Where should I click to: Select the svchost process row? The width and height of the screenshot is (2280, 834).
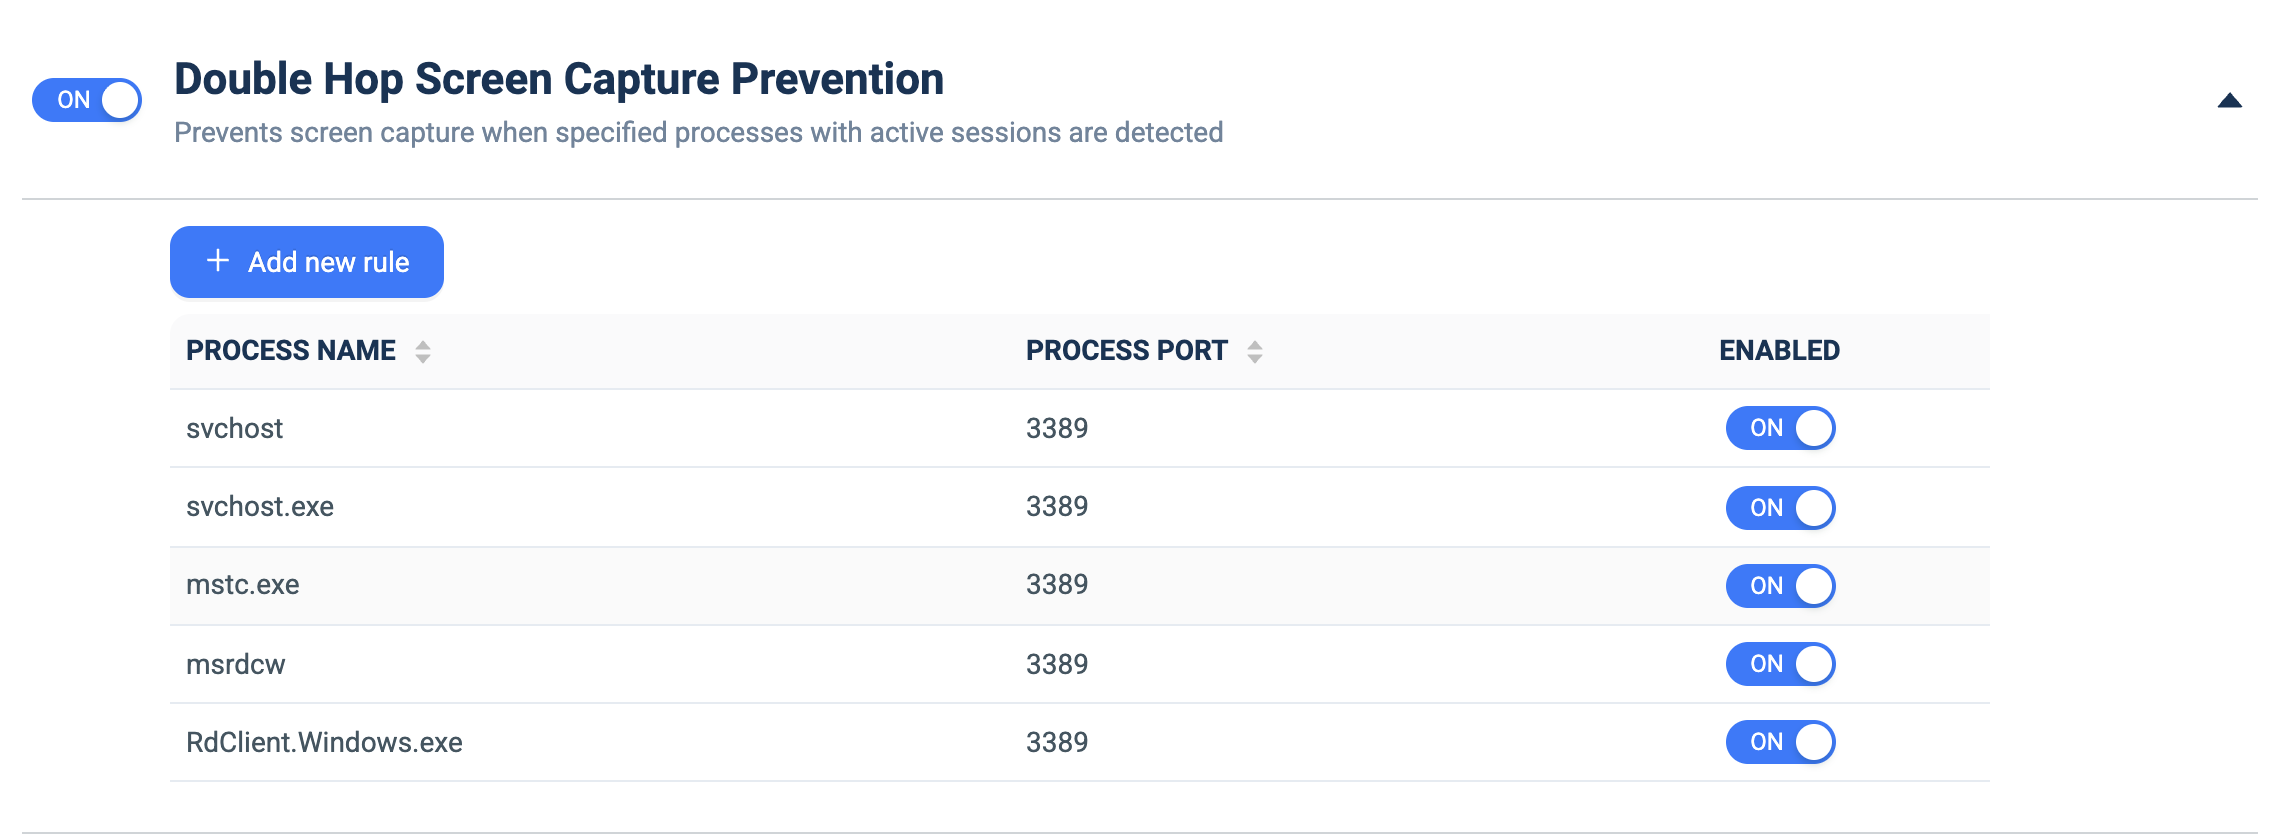point(1080,428)
